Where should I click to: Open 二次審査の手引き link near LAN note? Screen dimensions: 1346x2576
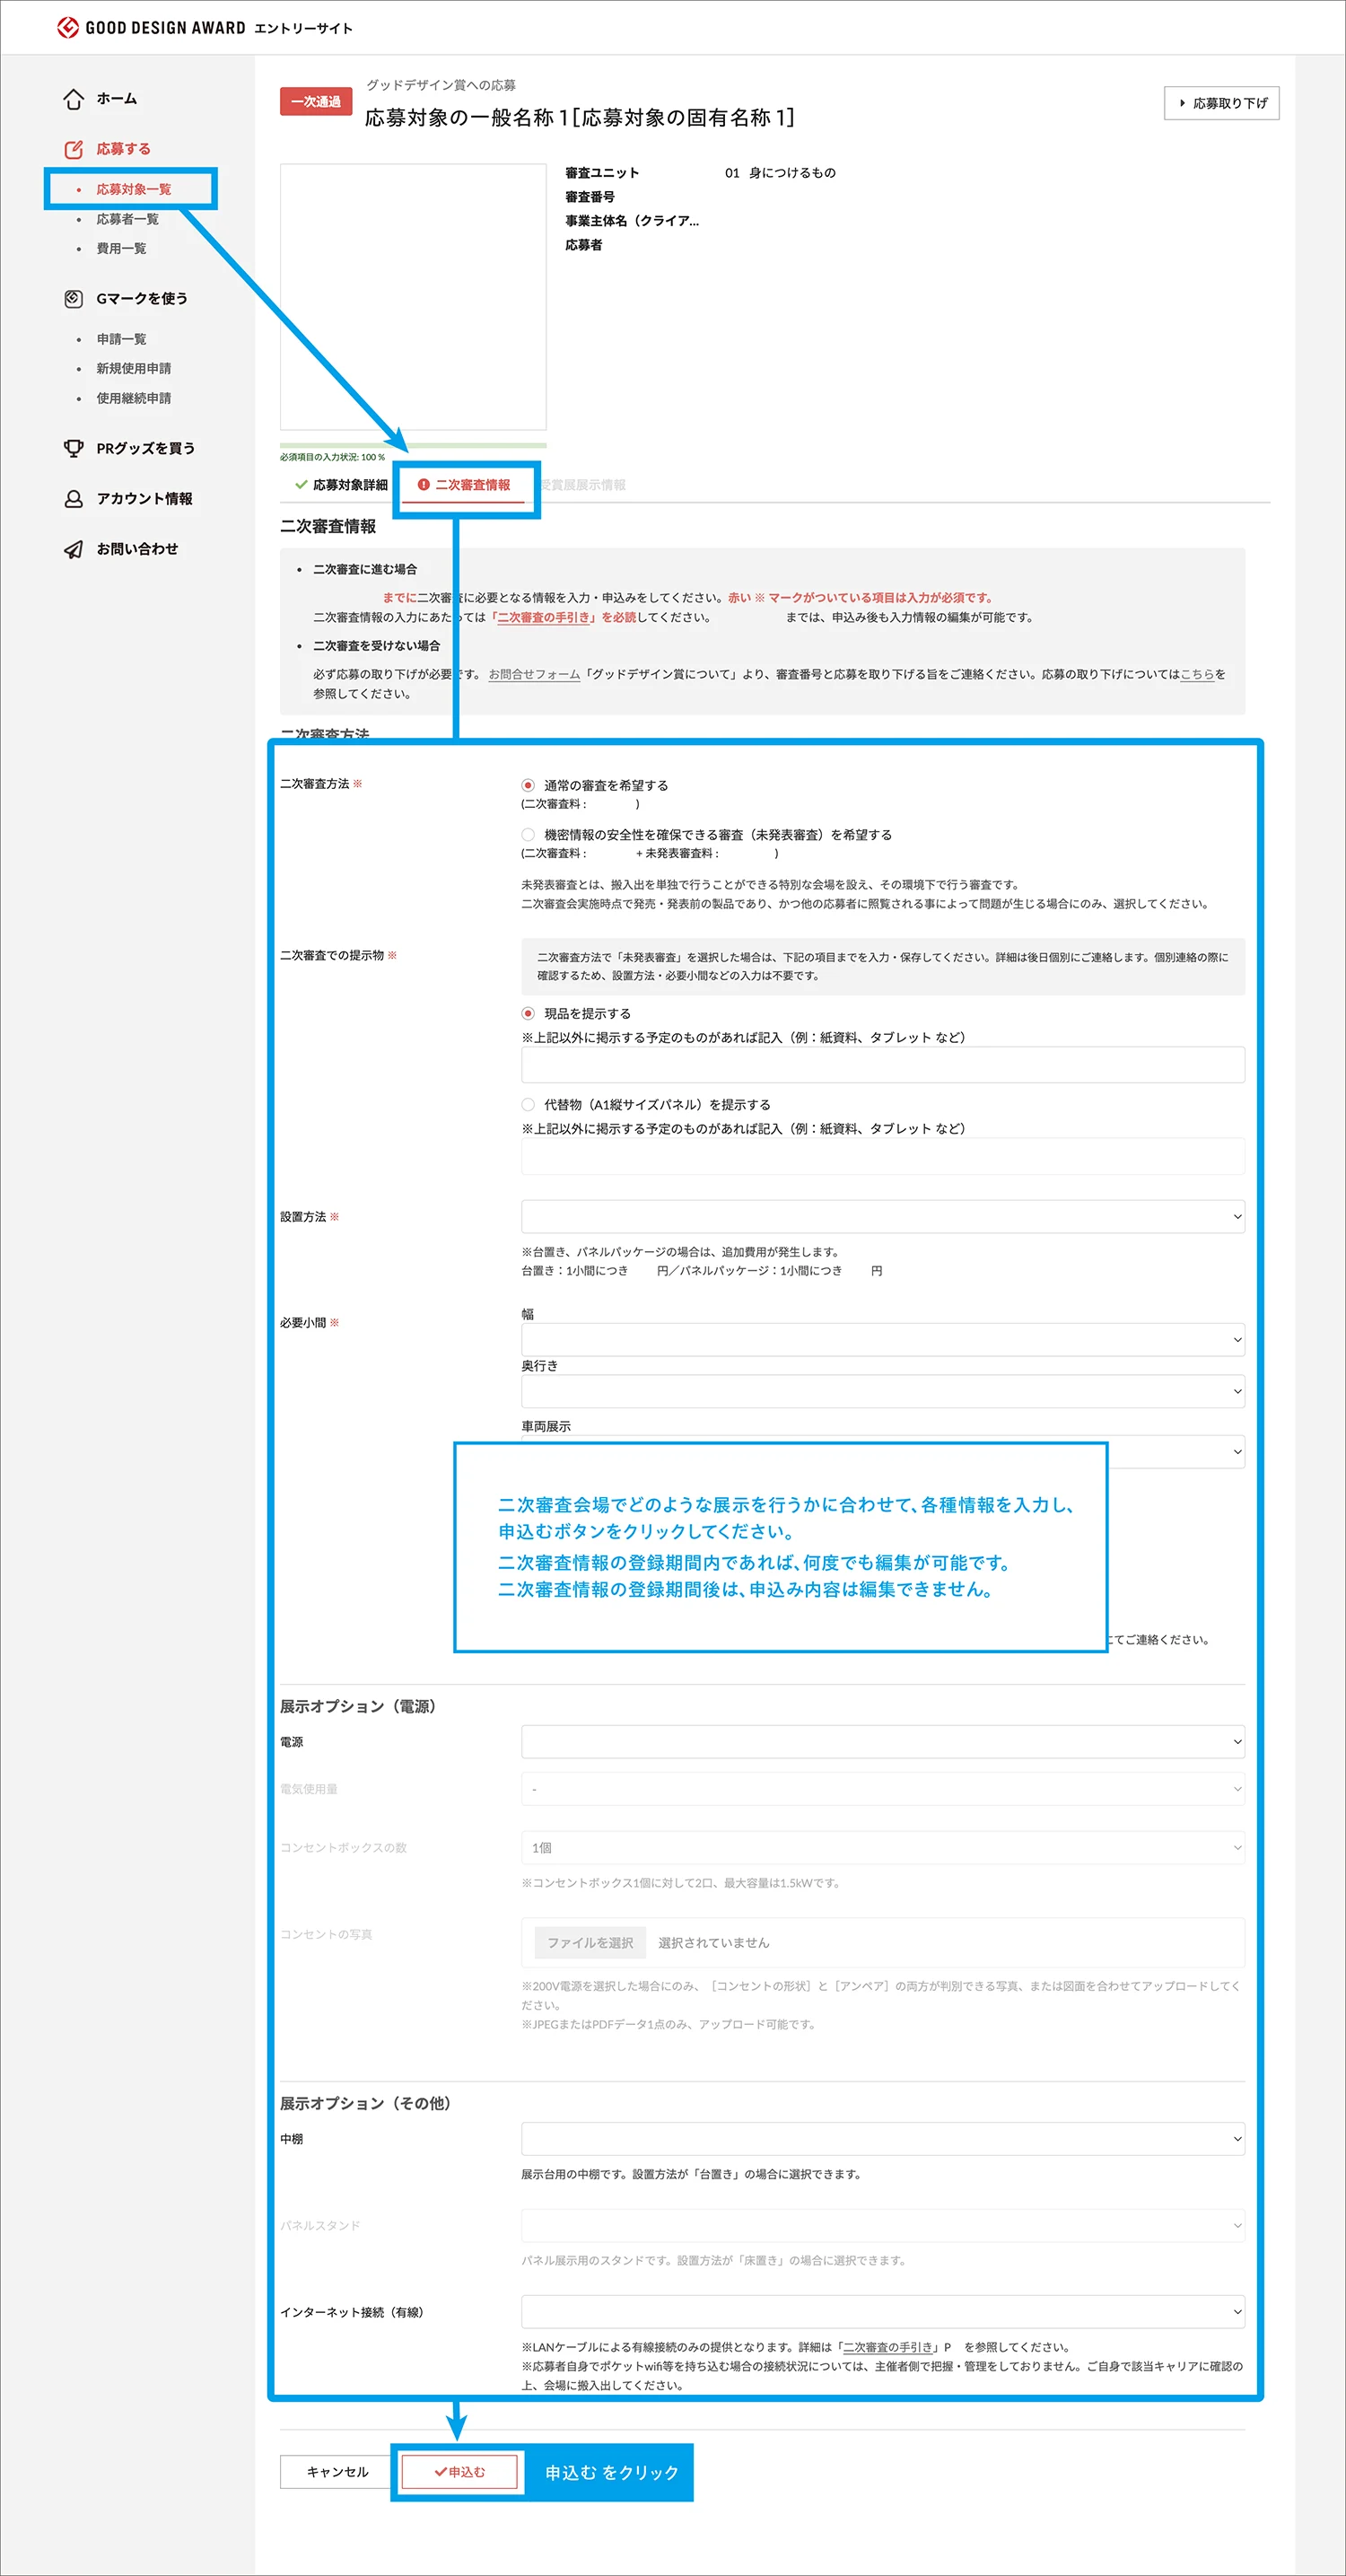click(889, 2347)
